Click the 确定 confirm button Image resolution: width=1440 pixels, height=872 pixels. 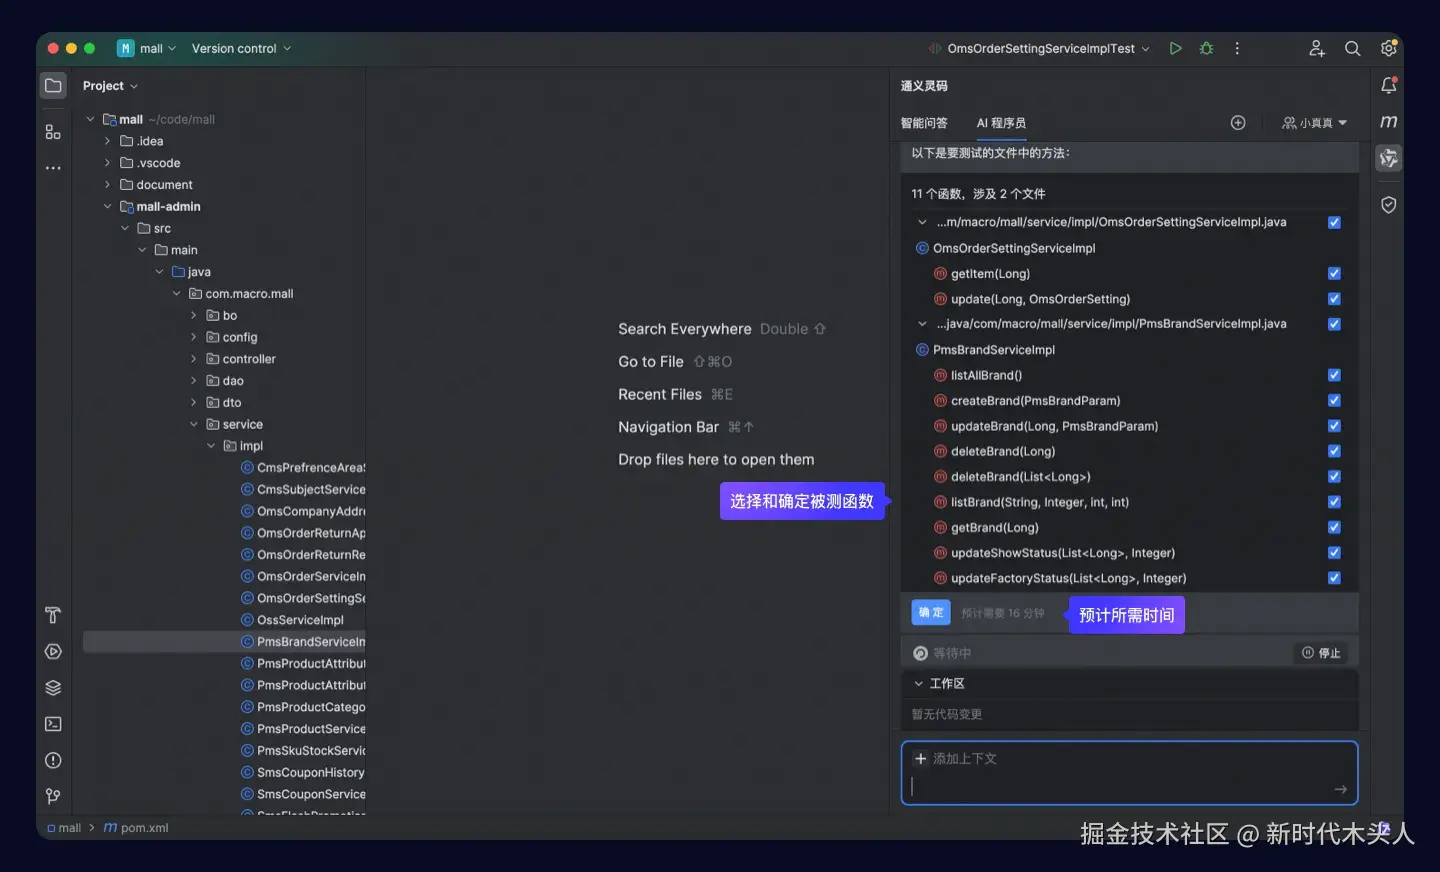click(931, 613)
